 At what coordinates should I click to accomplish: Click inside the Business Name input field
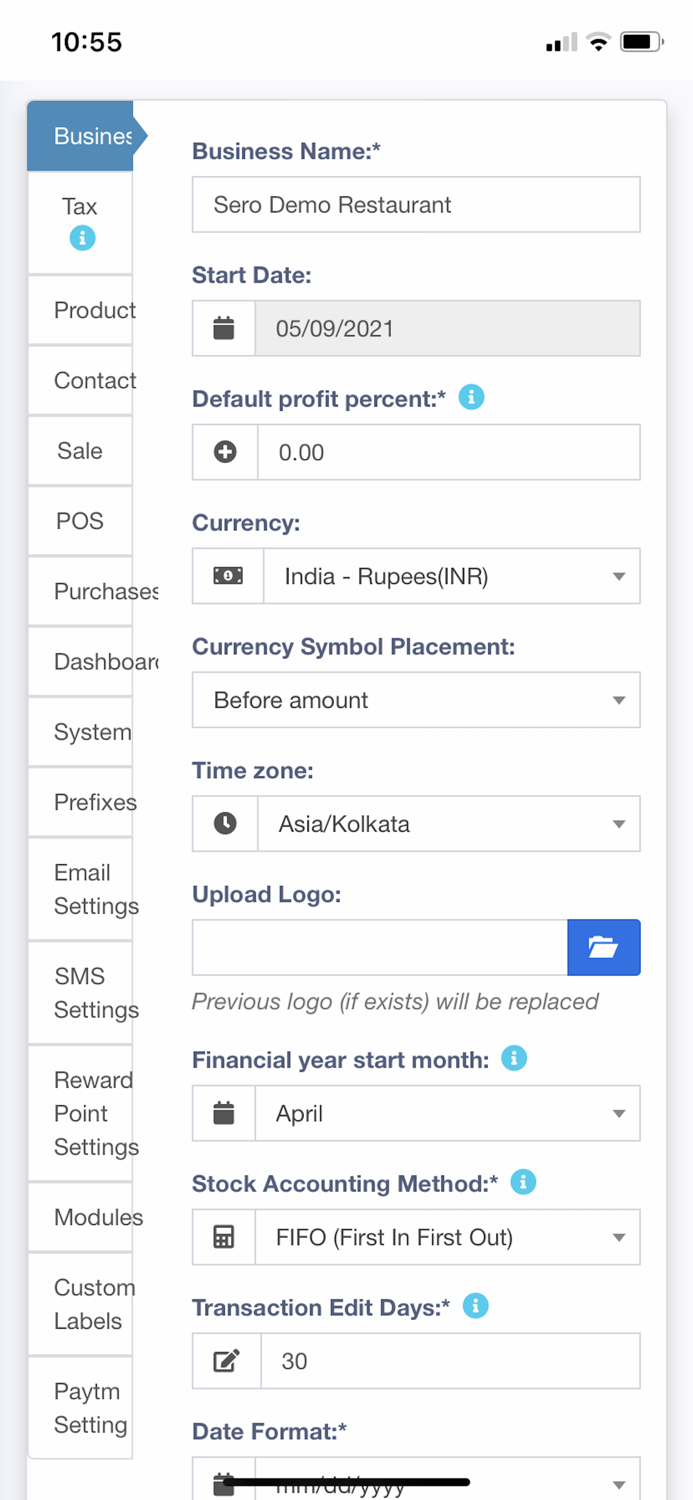point(416,204)
